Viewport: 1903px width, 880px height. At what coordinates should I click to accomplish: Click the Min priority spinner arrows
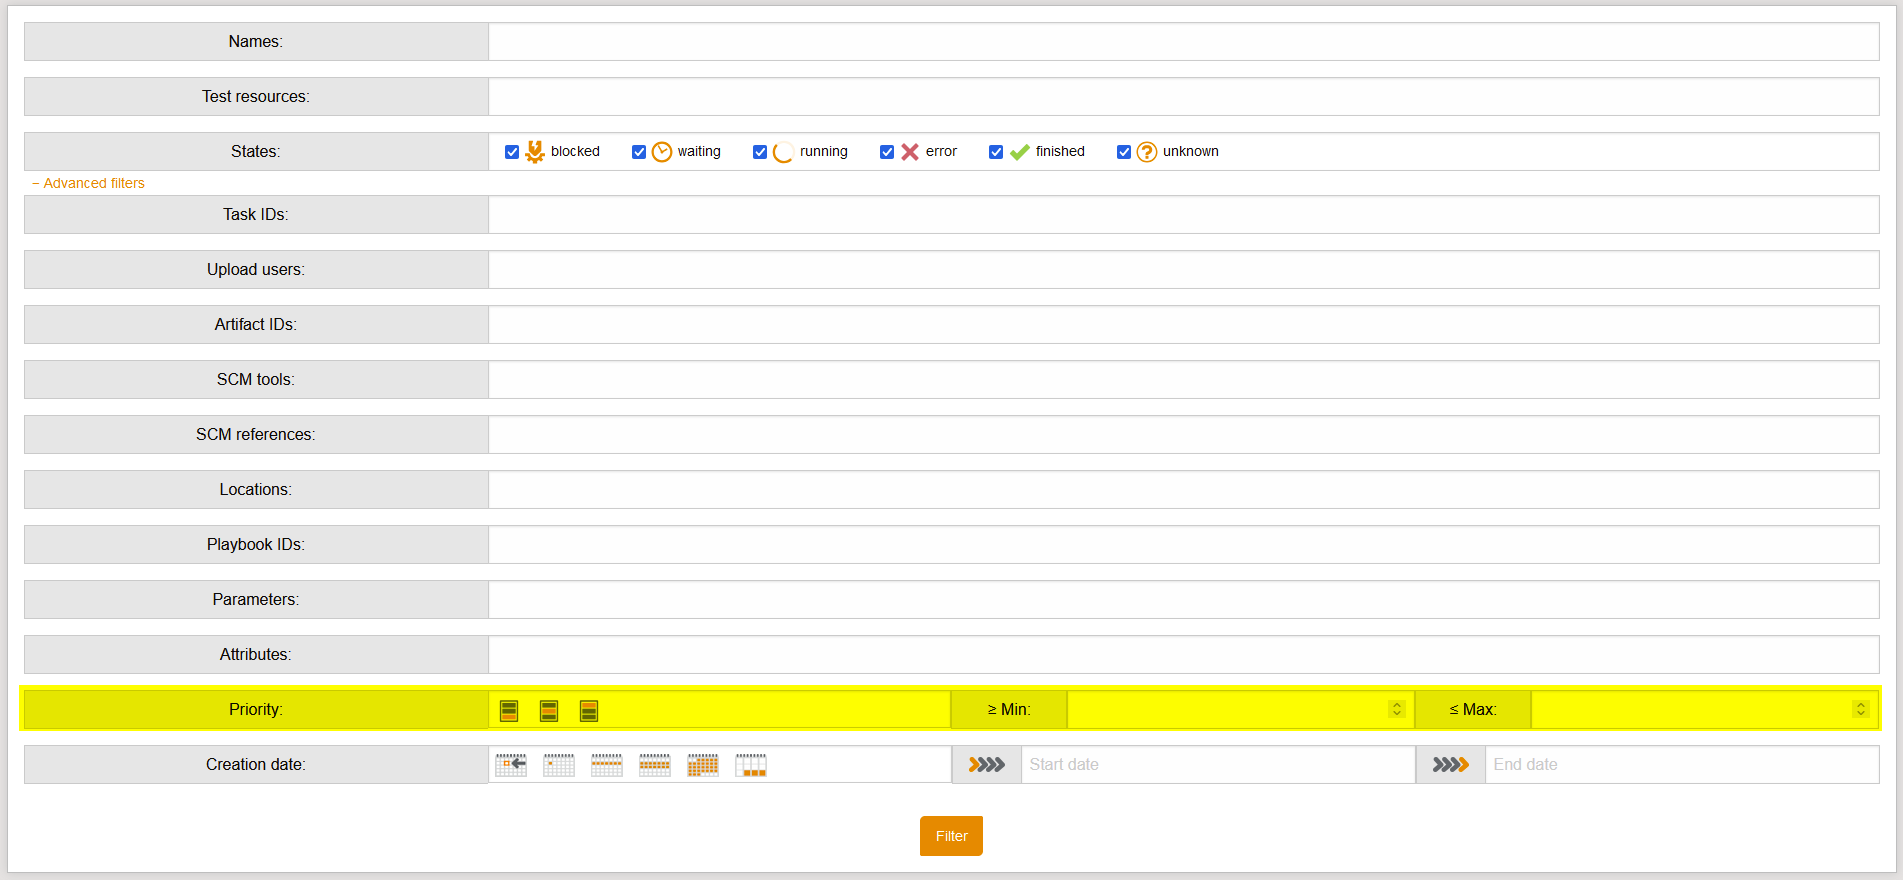coord(1397,709)
